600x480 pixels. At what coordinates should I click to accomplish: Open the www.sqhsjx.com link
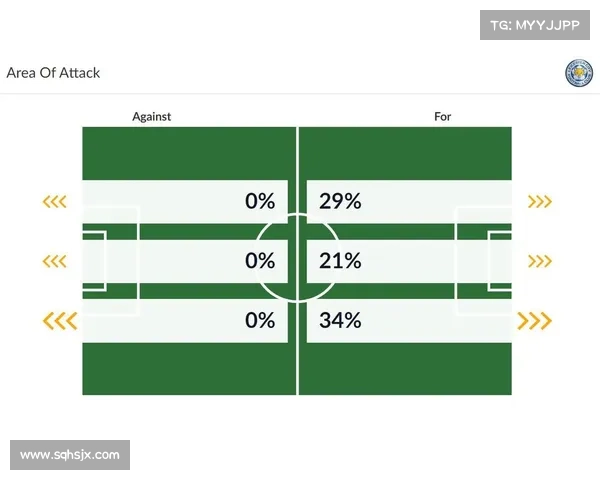pos(70,455)
